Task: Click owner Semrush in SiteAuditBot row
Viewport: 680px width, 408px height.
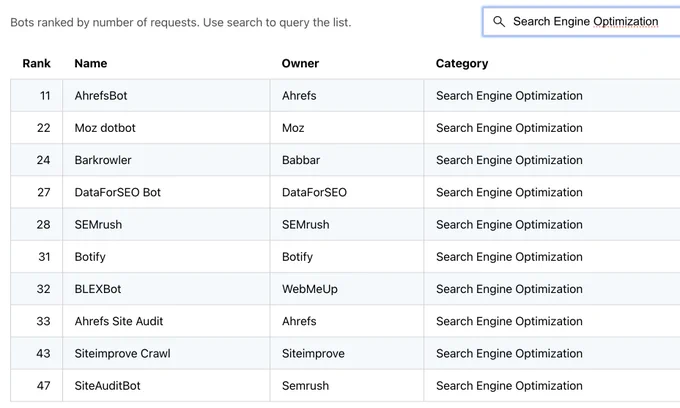Action: pyautogui.click(x=347, y=385)
